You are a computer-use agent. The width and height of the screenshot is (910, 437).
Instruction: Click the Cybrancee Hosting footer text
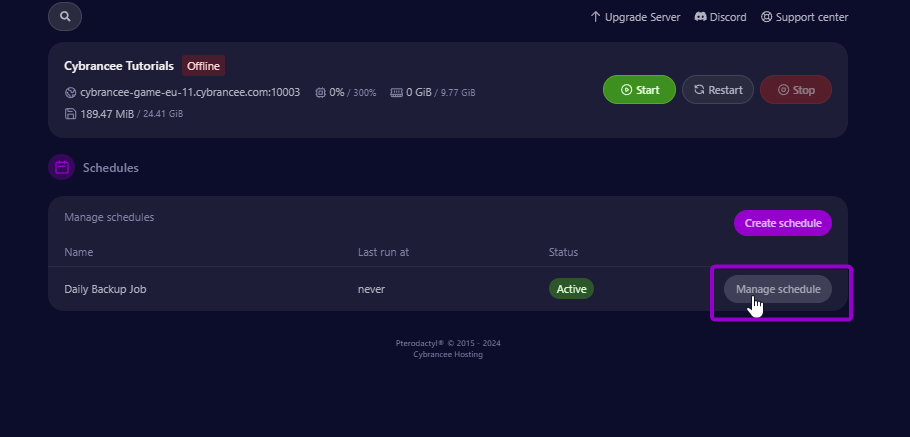(x=448, y=355)
